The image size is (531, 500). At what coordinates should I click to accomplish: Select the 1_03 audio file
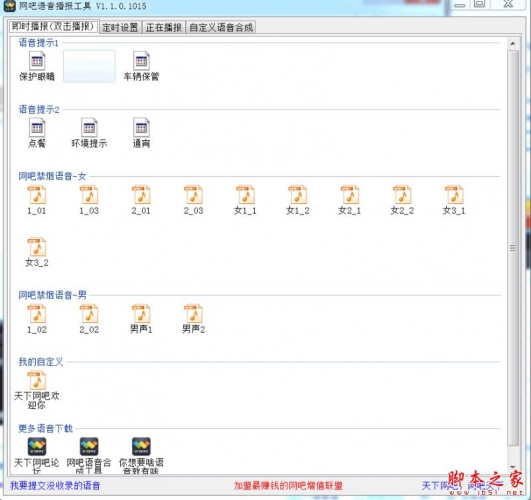coord(89,200)
